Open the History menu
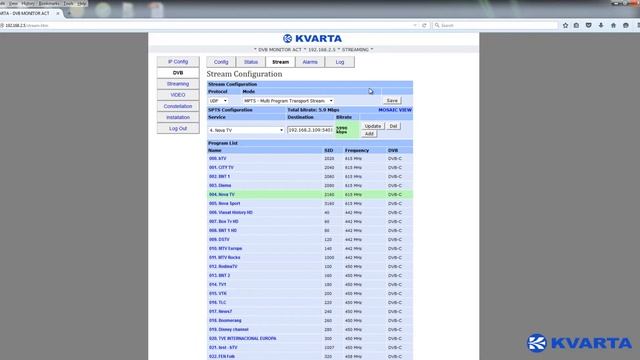 pos(28,3)
